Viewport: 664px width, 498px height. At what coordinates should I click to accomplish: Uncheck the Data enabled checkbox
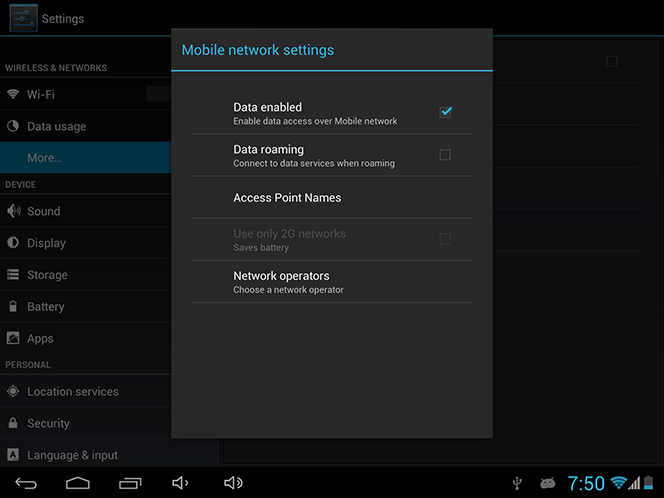coord(445,112)
